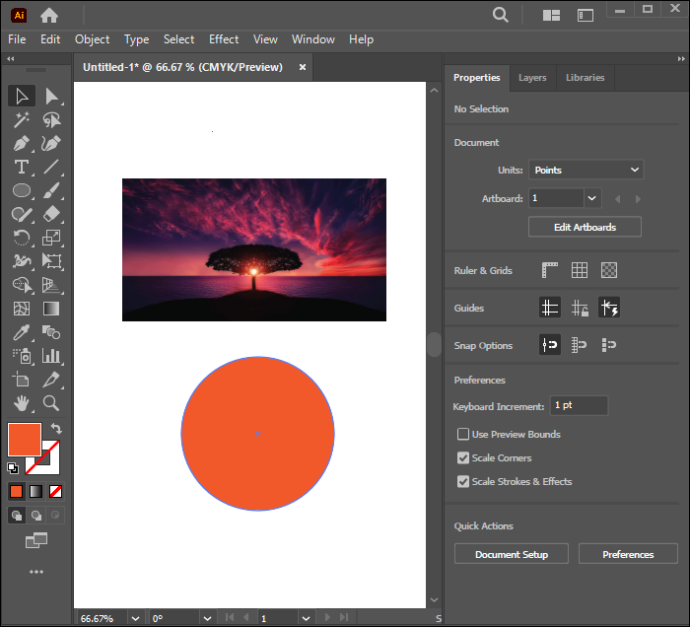Screen dimensions: 690x627
Task: Open the Units dropdown
Action: pyautogui.click(x=586, y=170)
